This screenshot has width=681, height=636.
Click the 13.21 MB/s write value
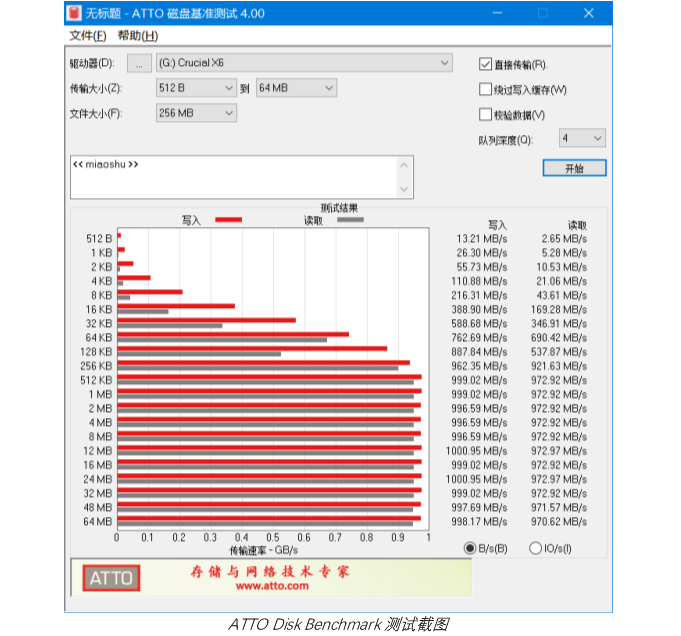pos(482,239)
